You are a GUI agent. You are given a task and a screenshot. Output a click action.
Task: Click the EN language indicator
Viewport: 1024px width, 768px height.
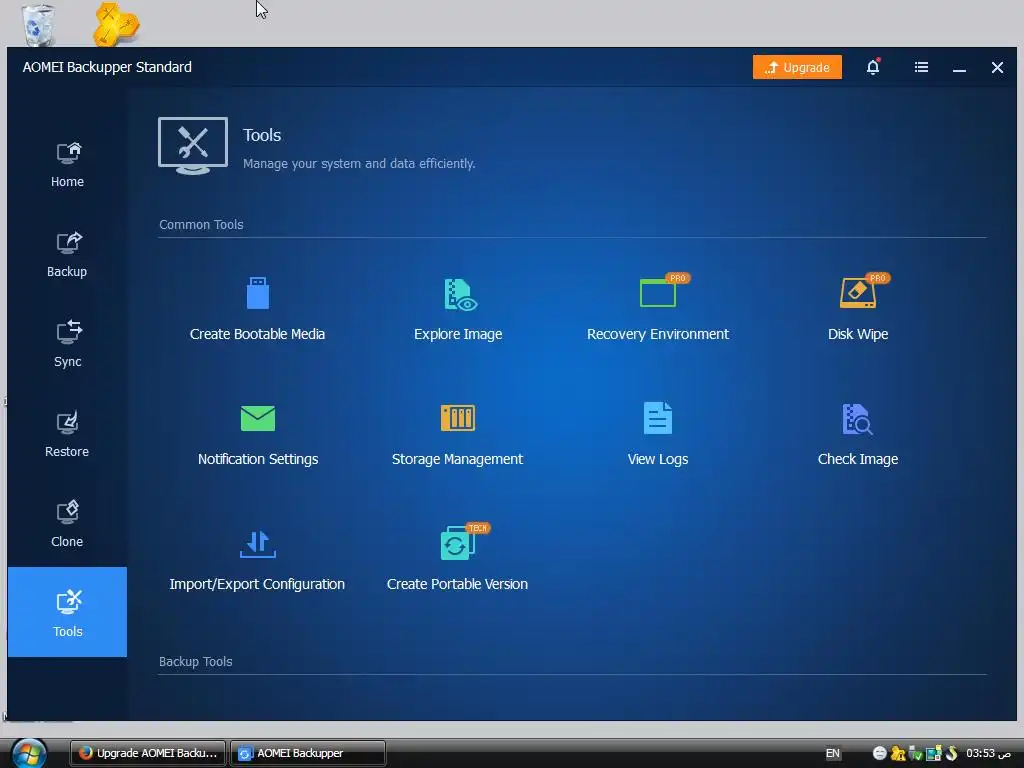833,753
